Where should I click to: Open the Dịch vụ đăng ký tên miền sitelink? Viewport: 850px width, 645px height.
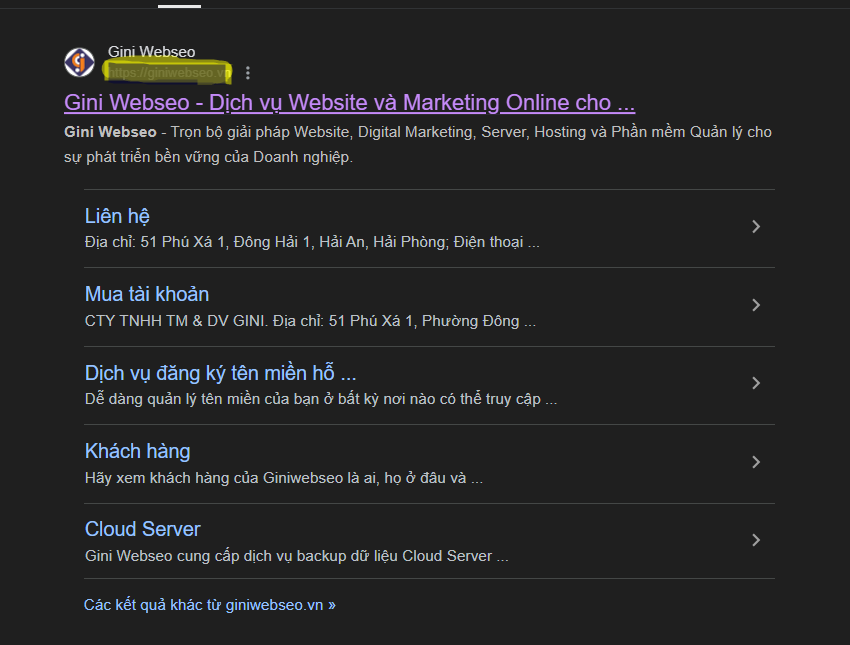point(220,373)
